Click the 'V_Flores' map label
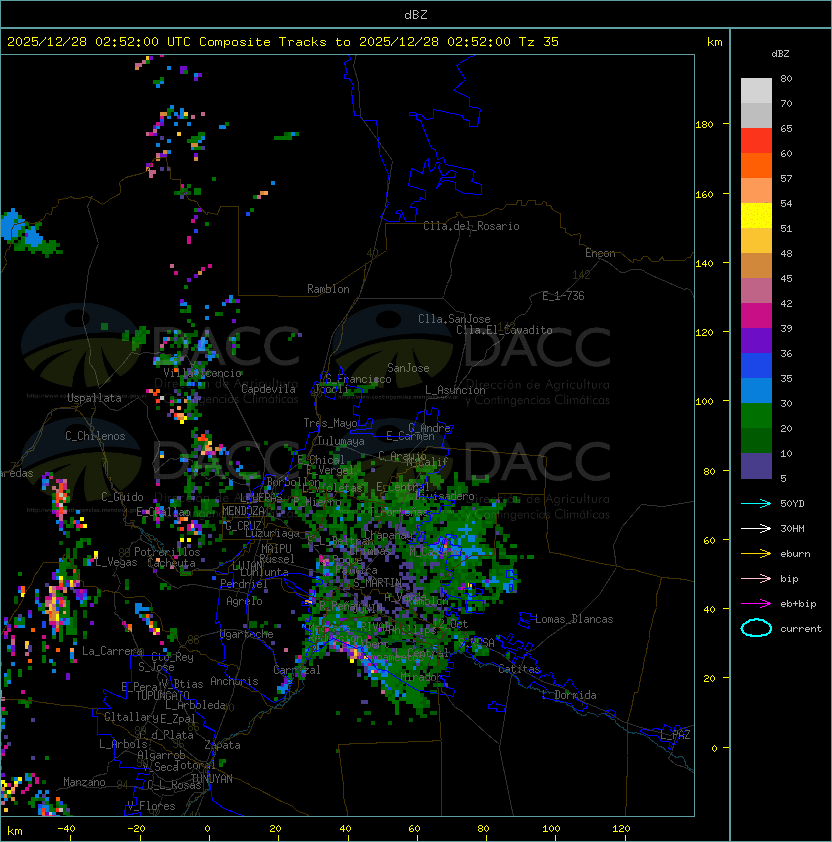The height and width of the screenshot is (842, 832). [151, 806]
